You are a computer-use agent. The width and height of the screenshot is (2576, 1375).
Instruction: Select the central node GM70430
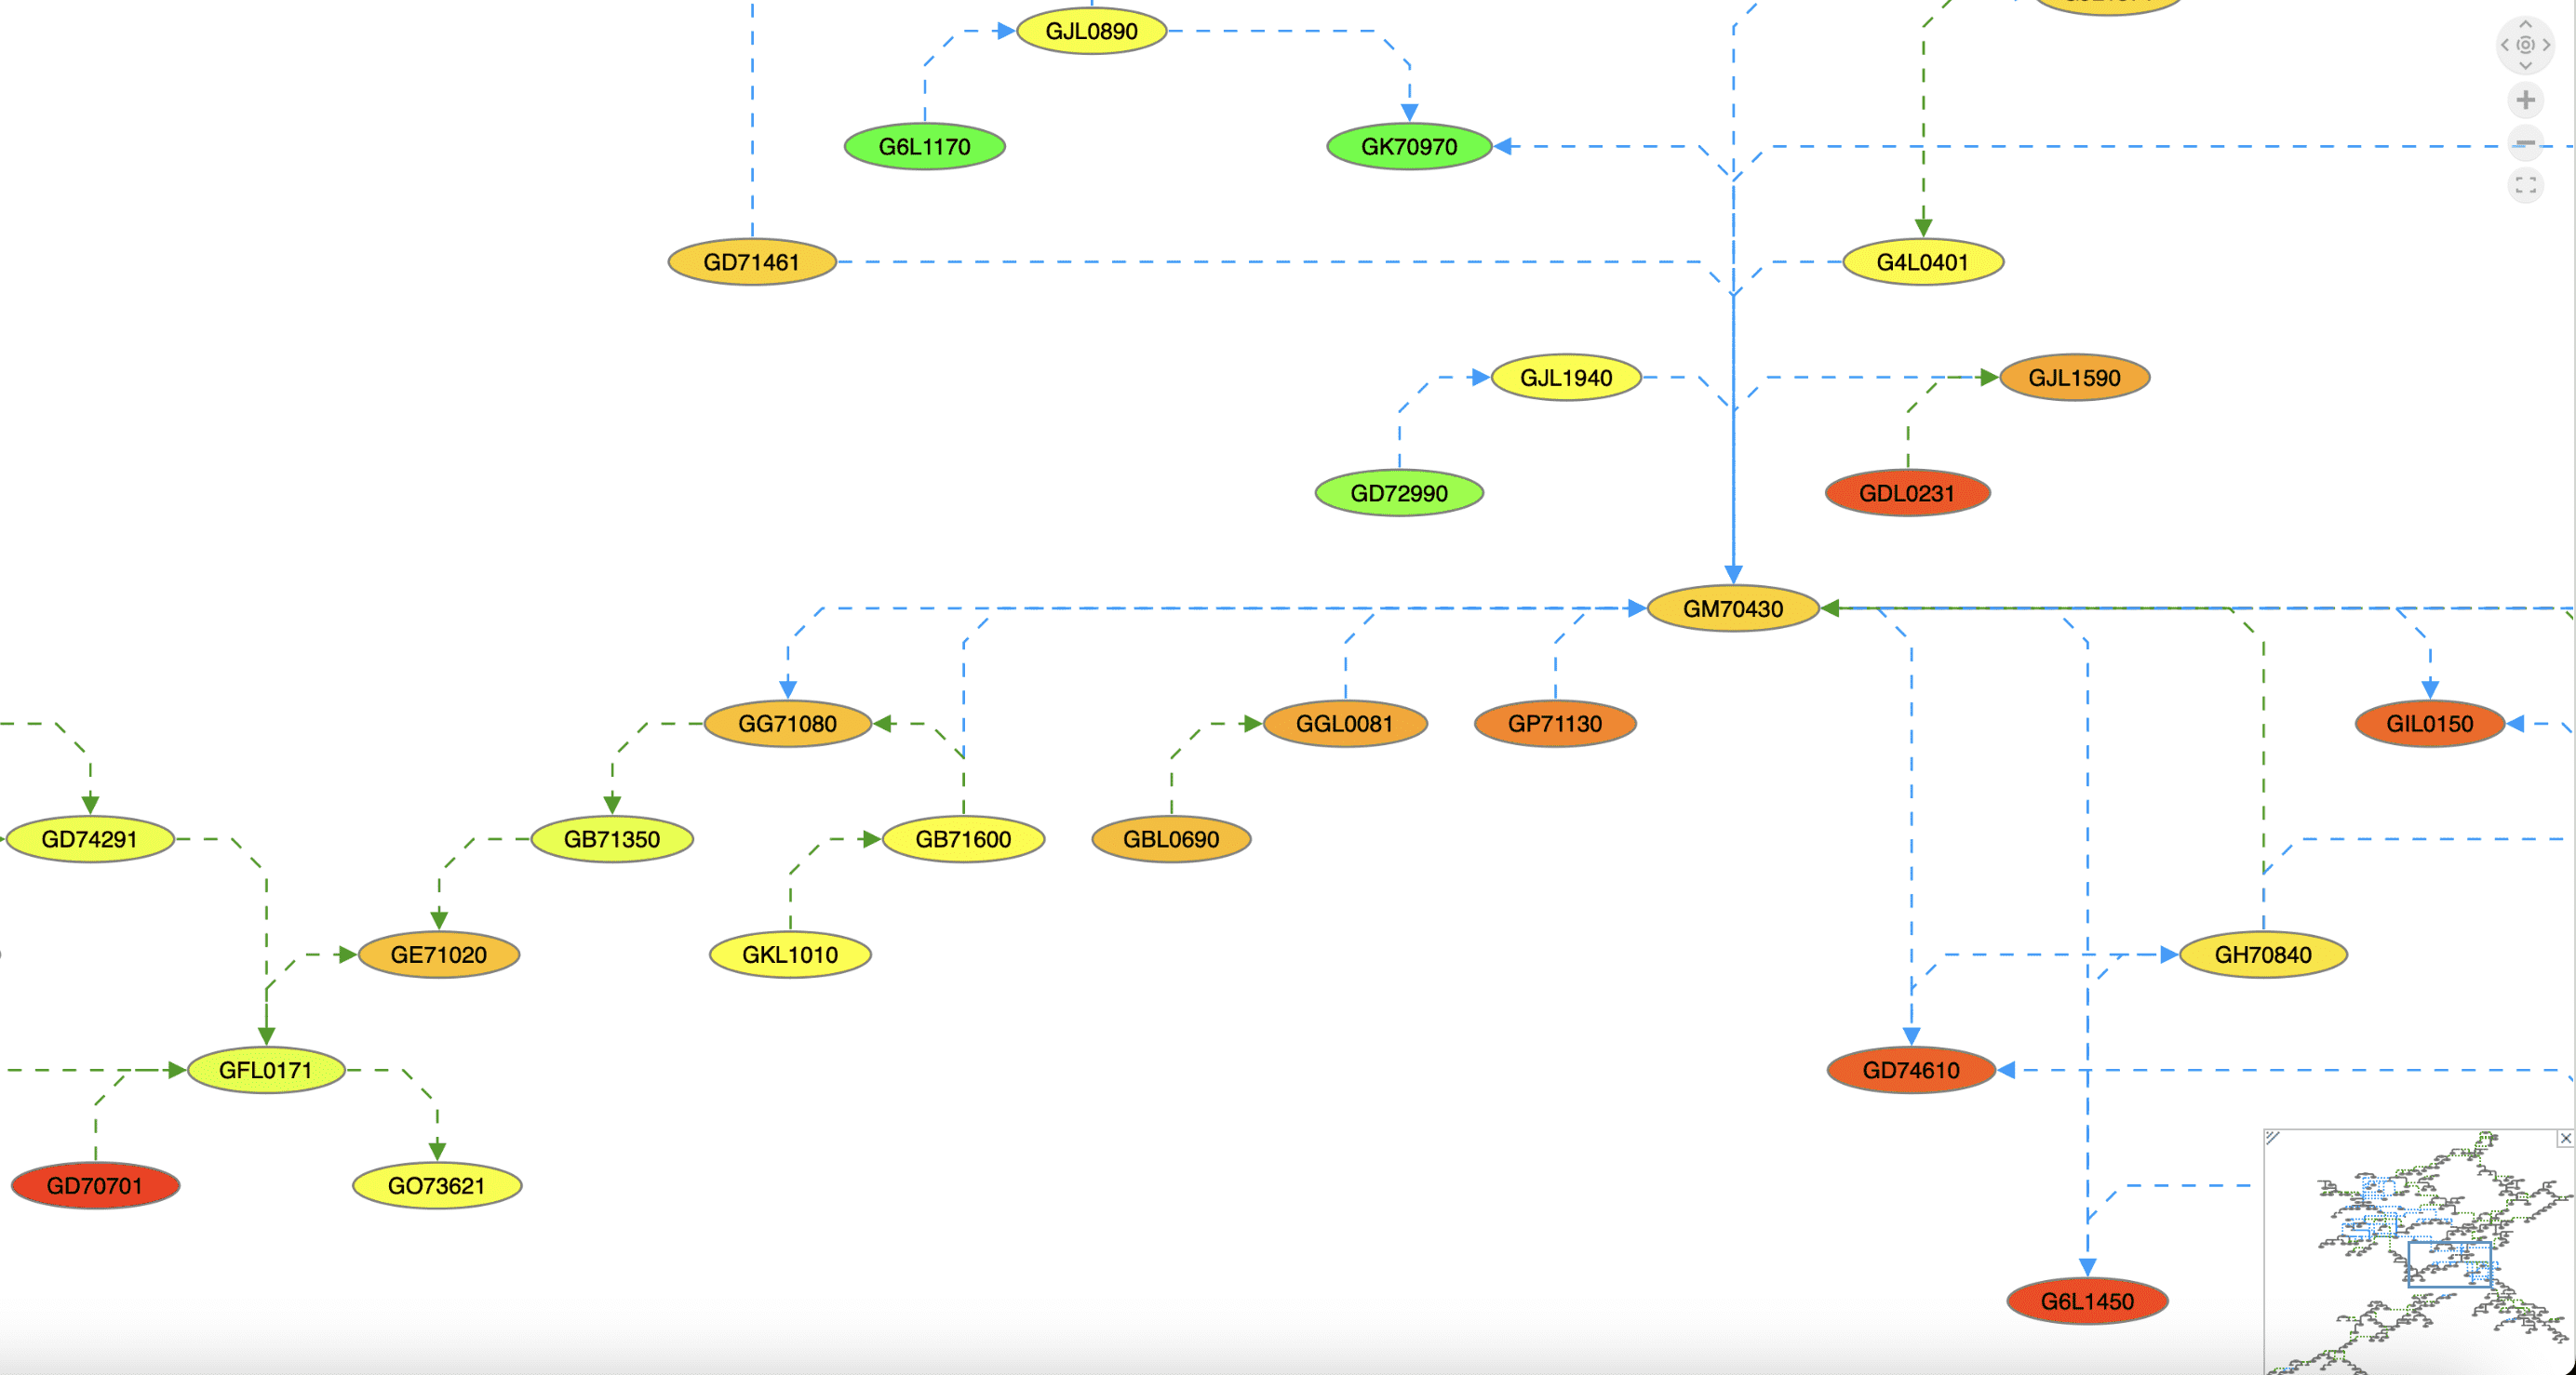tap(1733, 608)
